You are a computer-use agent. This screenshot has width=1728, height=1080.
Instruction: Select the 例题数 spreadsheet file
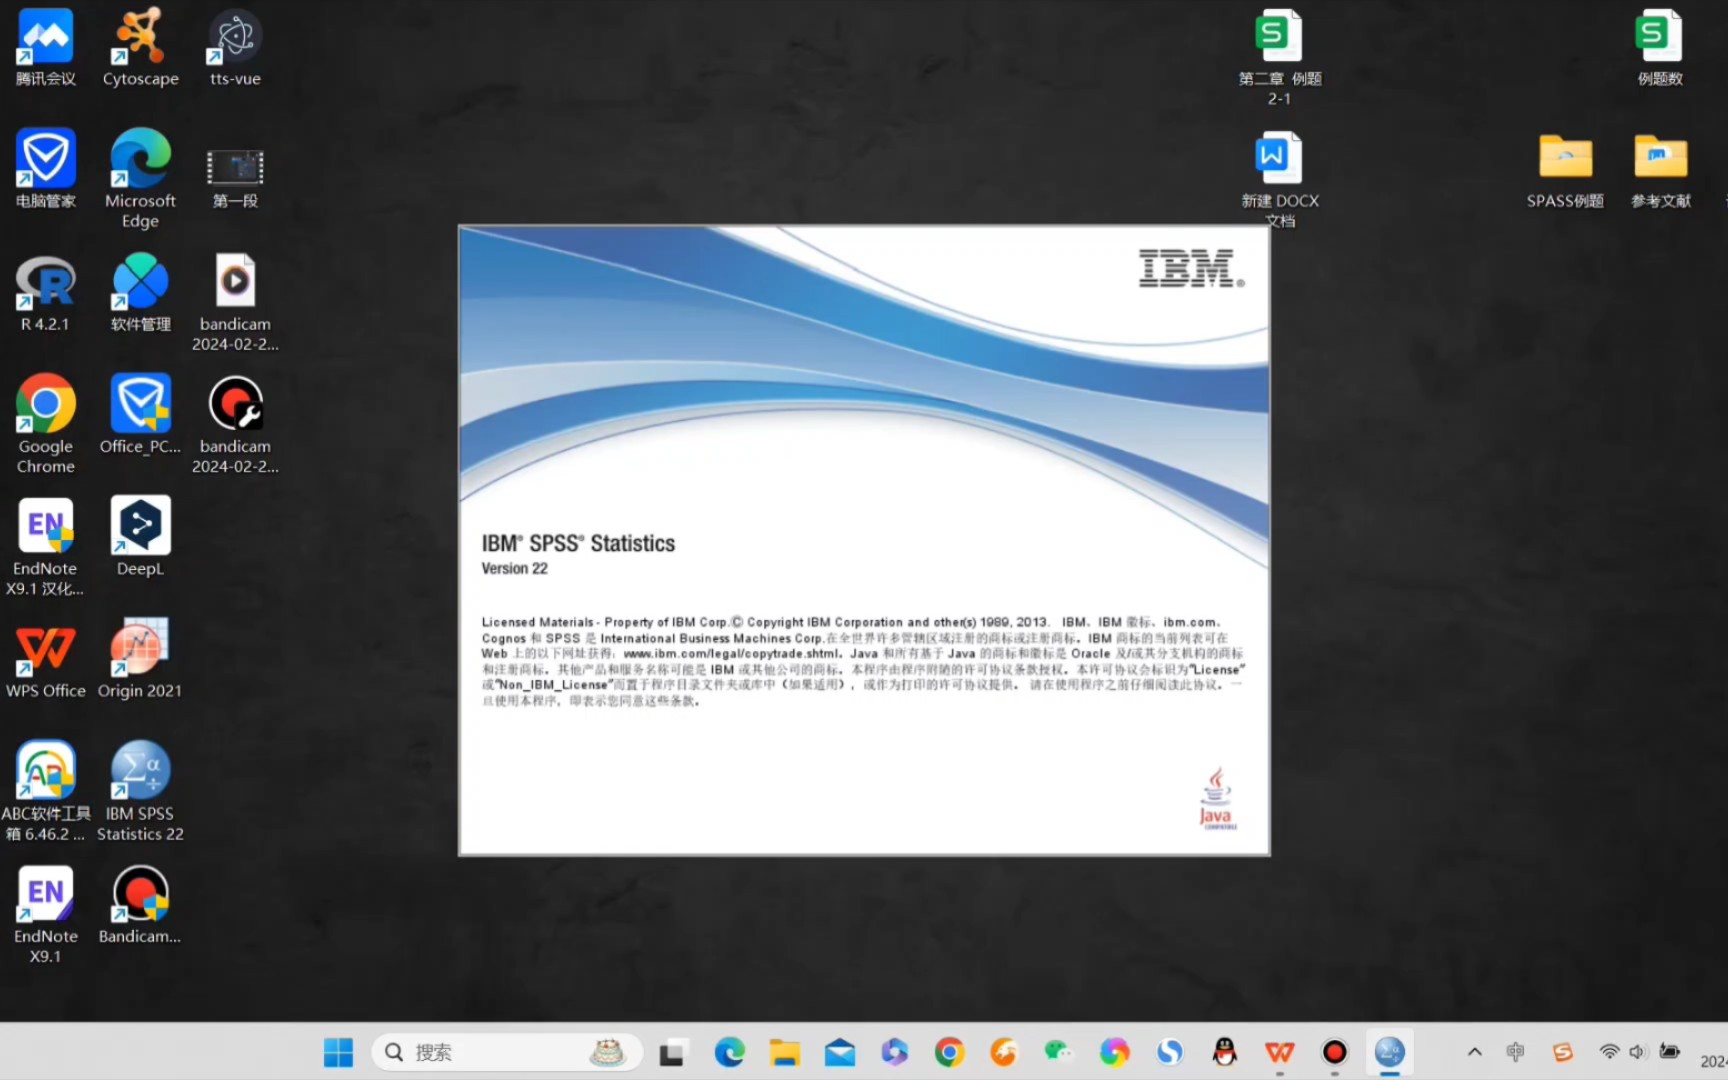click(1660, 48)
